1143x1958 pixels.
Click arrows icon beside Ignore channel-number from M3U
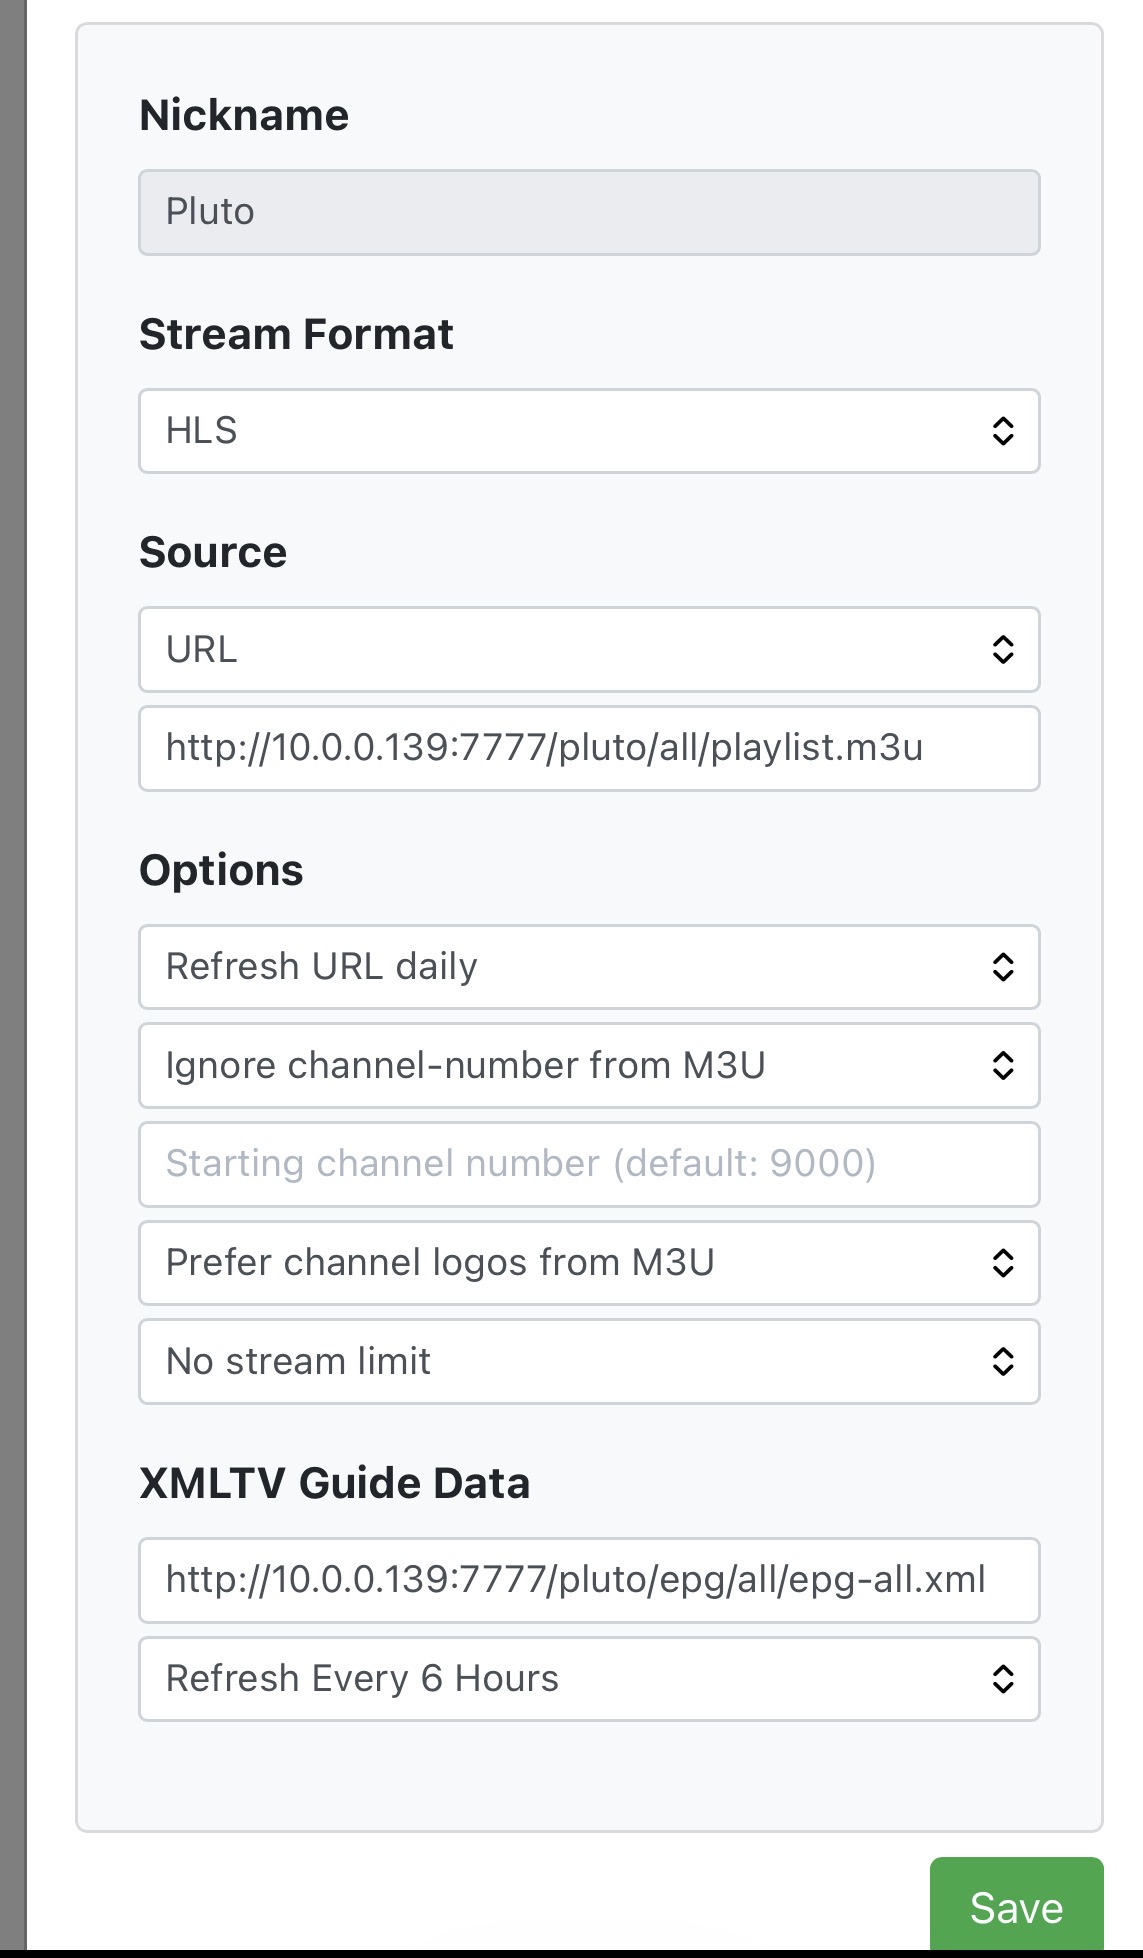click(1002, 1065)
